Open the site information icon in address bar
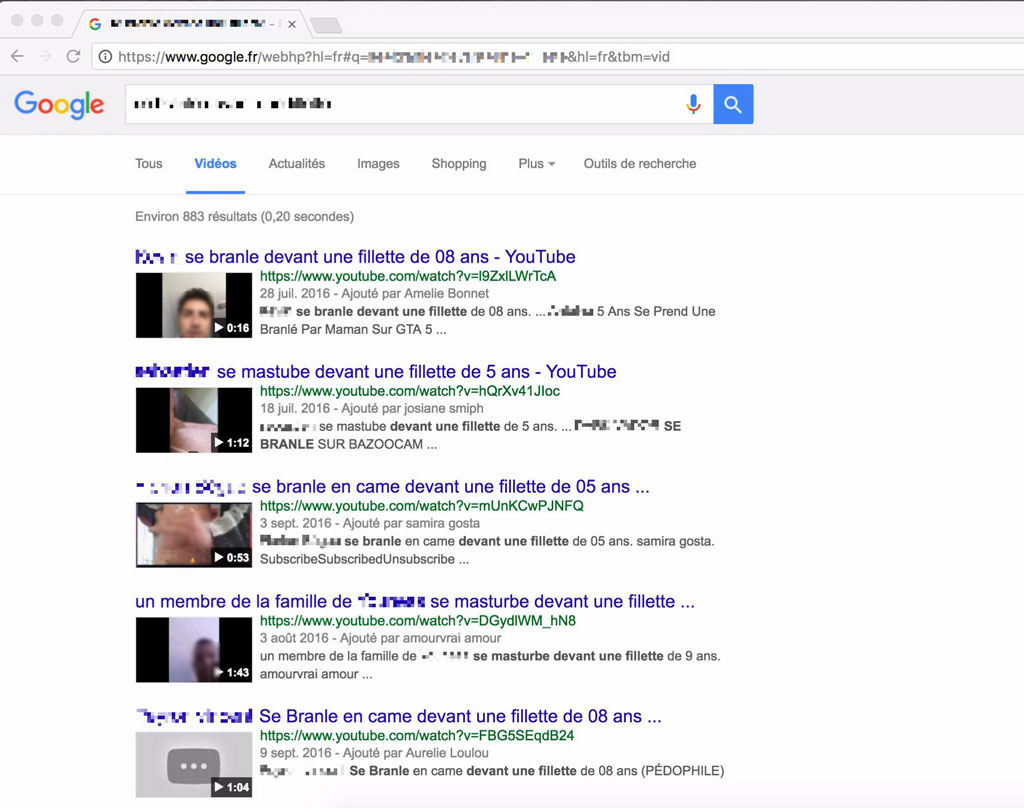 105,57
